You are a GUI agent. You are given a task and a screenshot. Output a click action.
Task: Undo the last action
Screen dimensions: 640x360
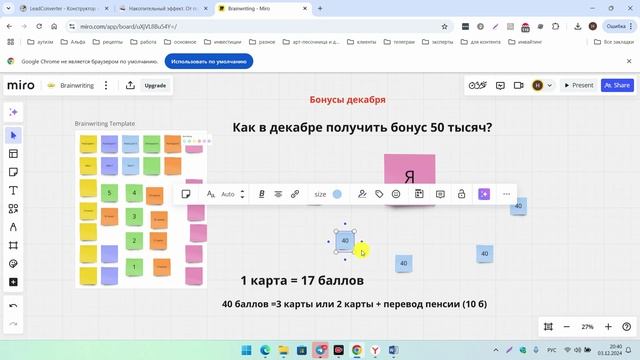(x=13, y=306)
